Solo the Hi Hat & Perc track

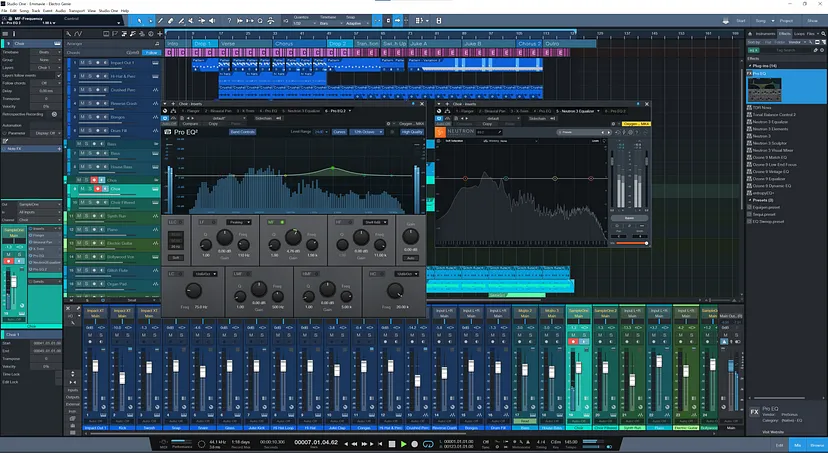pyautogui.click(x=90, y=76)
